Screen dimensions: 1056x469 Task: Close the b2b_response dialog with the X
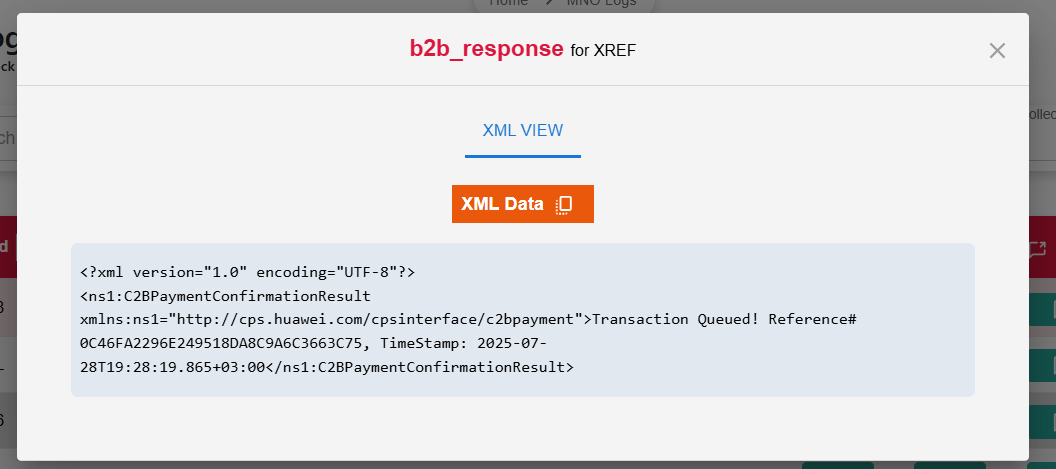[997, 51]
